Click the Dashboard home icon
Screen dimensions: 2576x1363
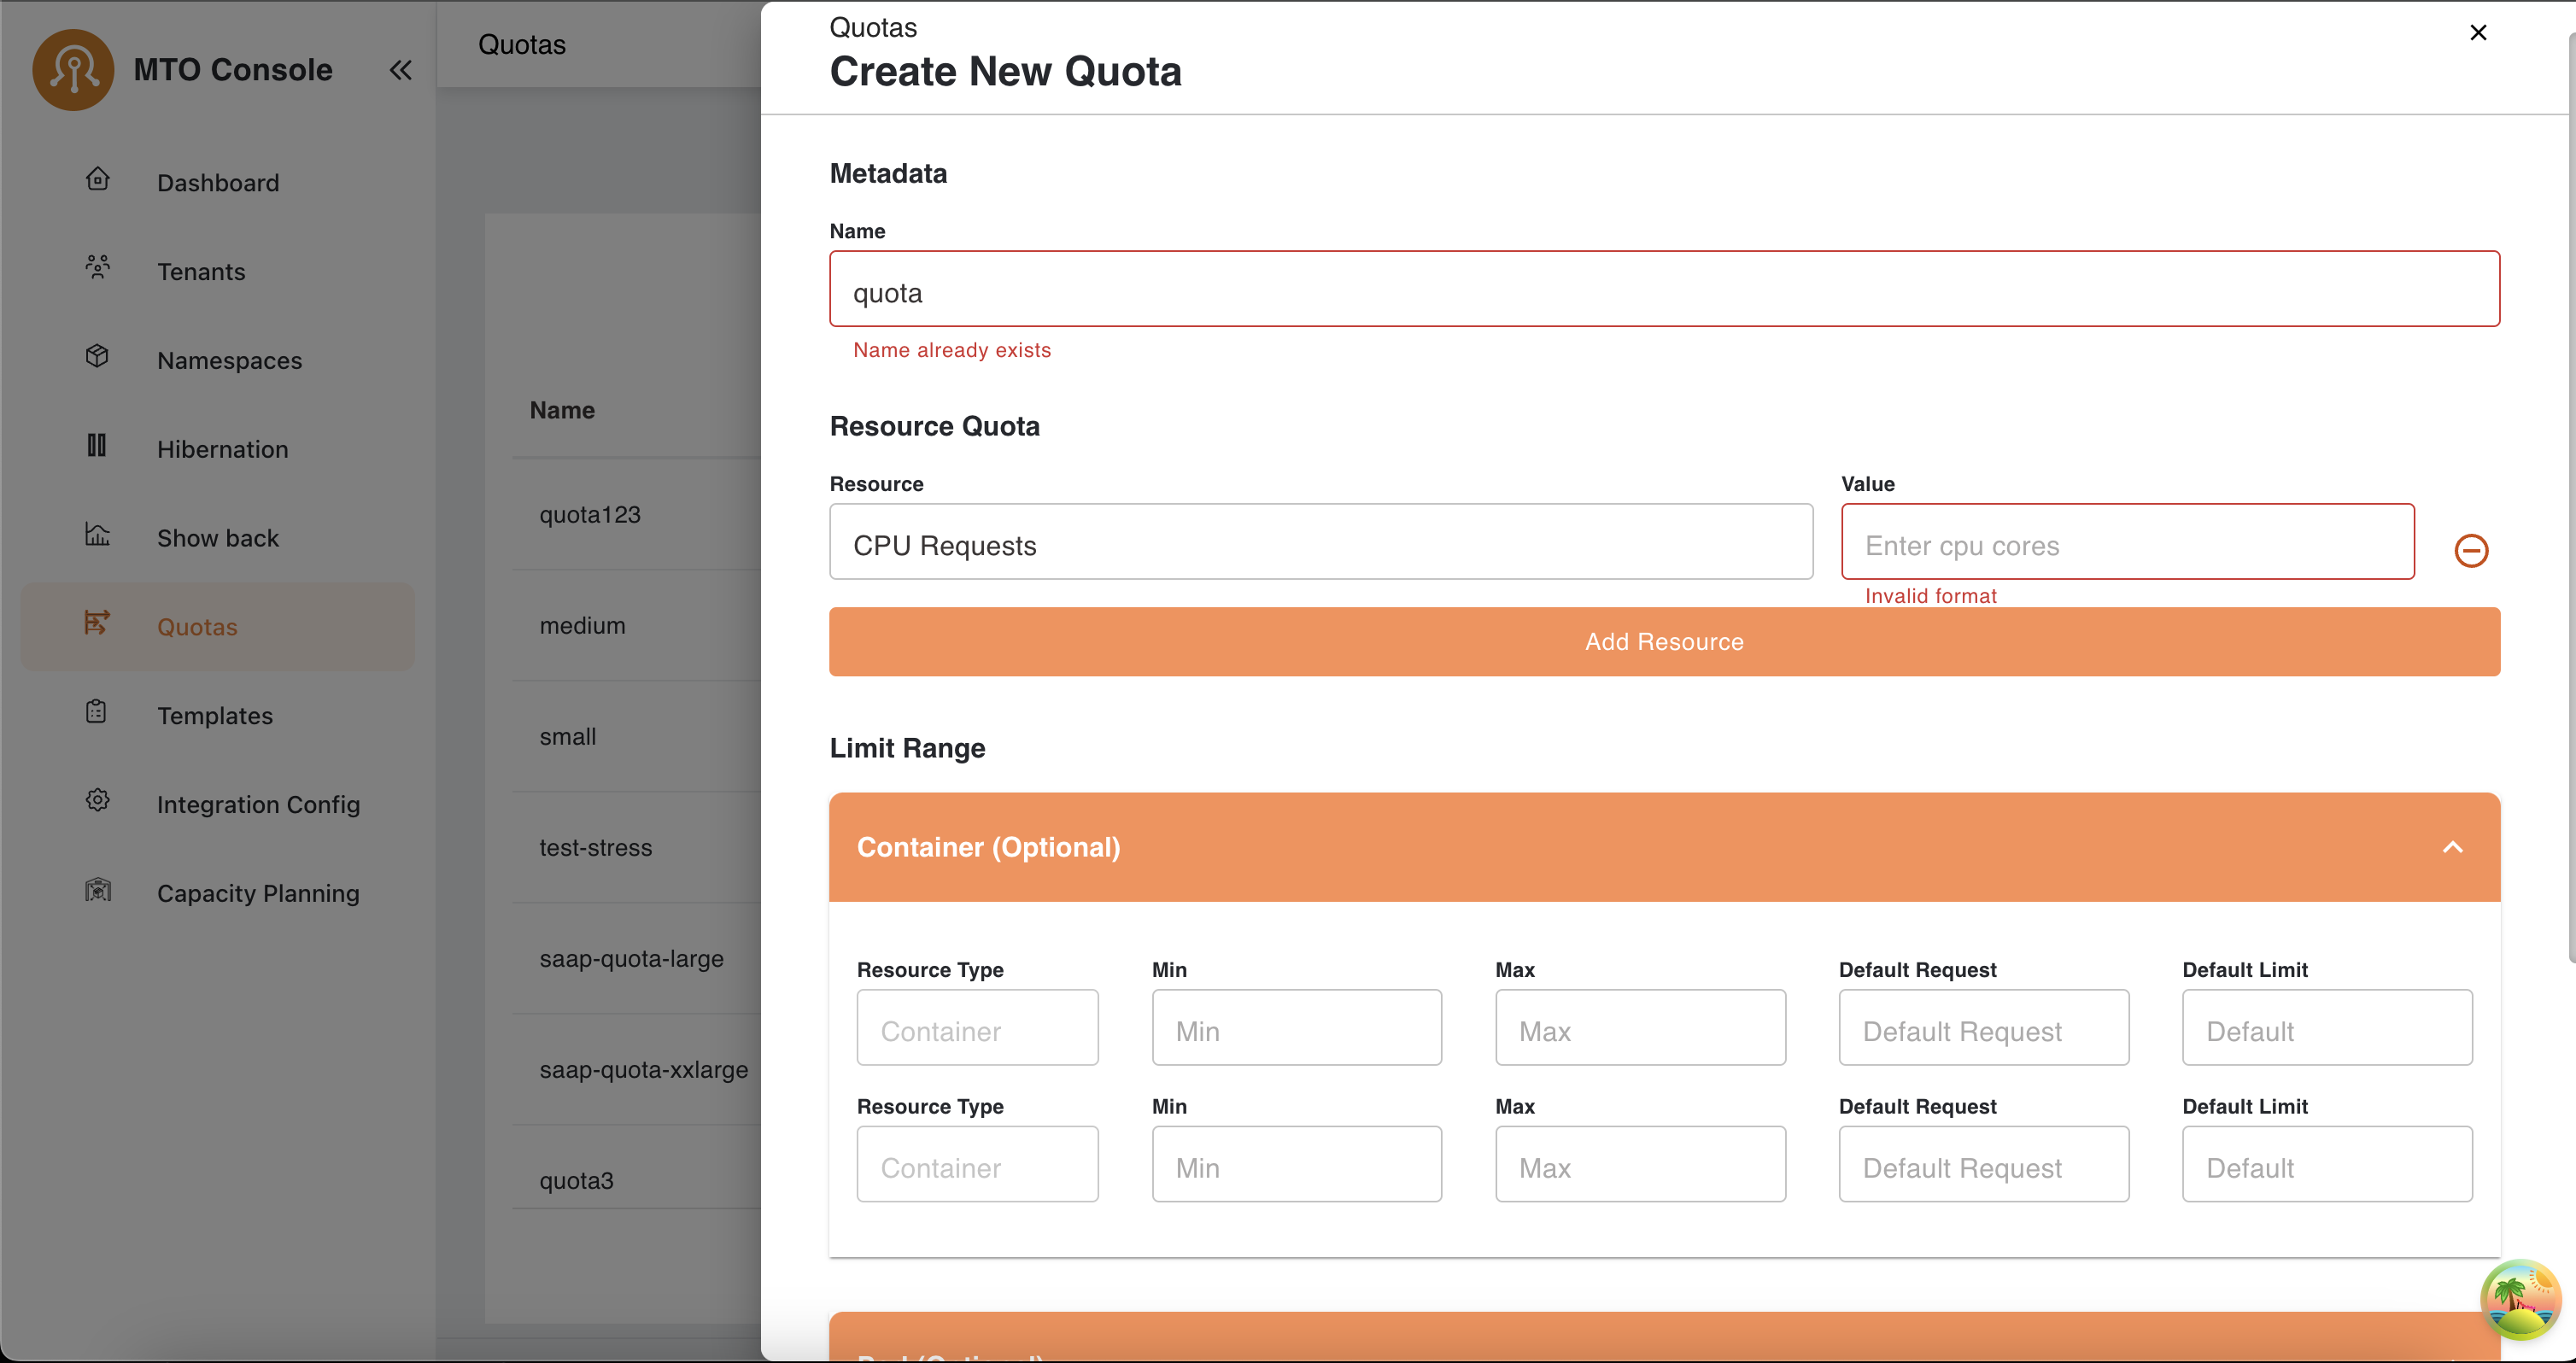97,180
